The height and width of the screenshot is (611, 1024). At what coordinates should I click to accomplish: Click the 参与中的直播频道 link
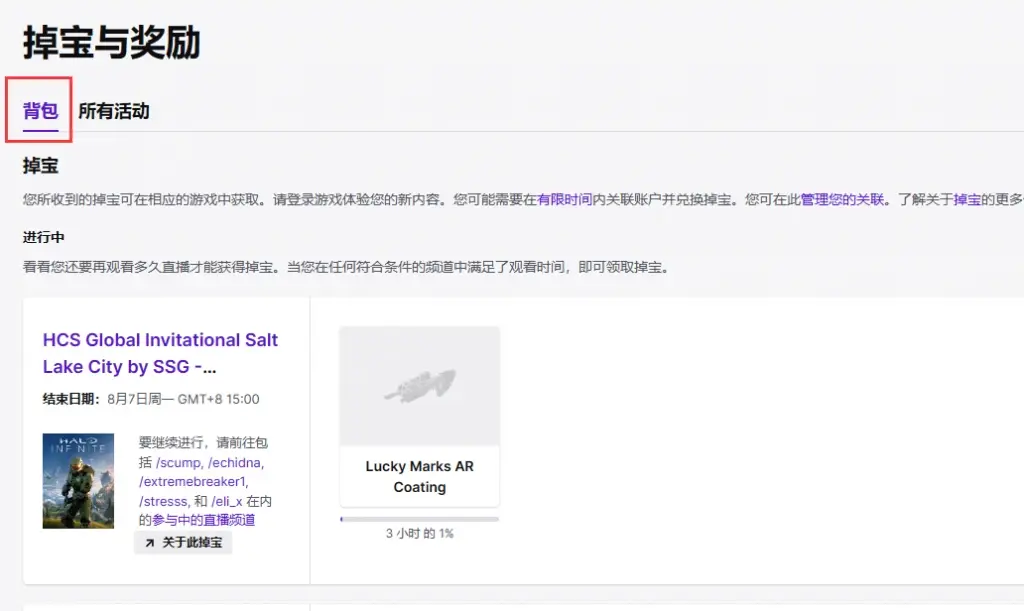point(203,519)
